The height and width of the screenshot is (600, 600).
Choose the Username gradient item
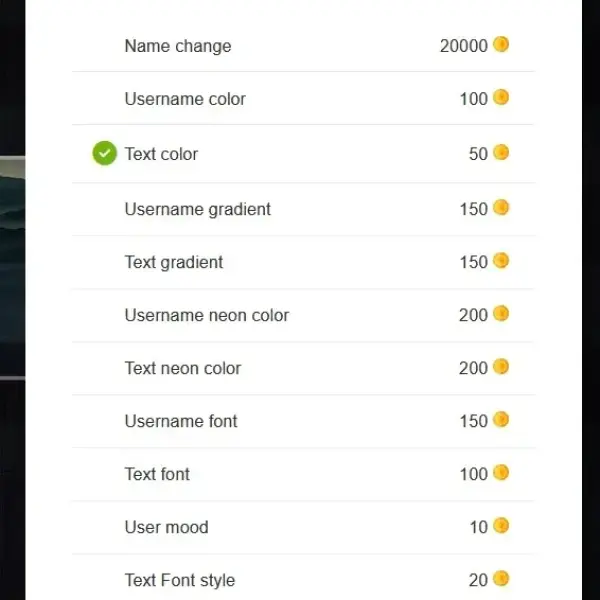303,209
